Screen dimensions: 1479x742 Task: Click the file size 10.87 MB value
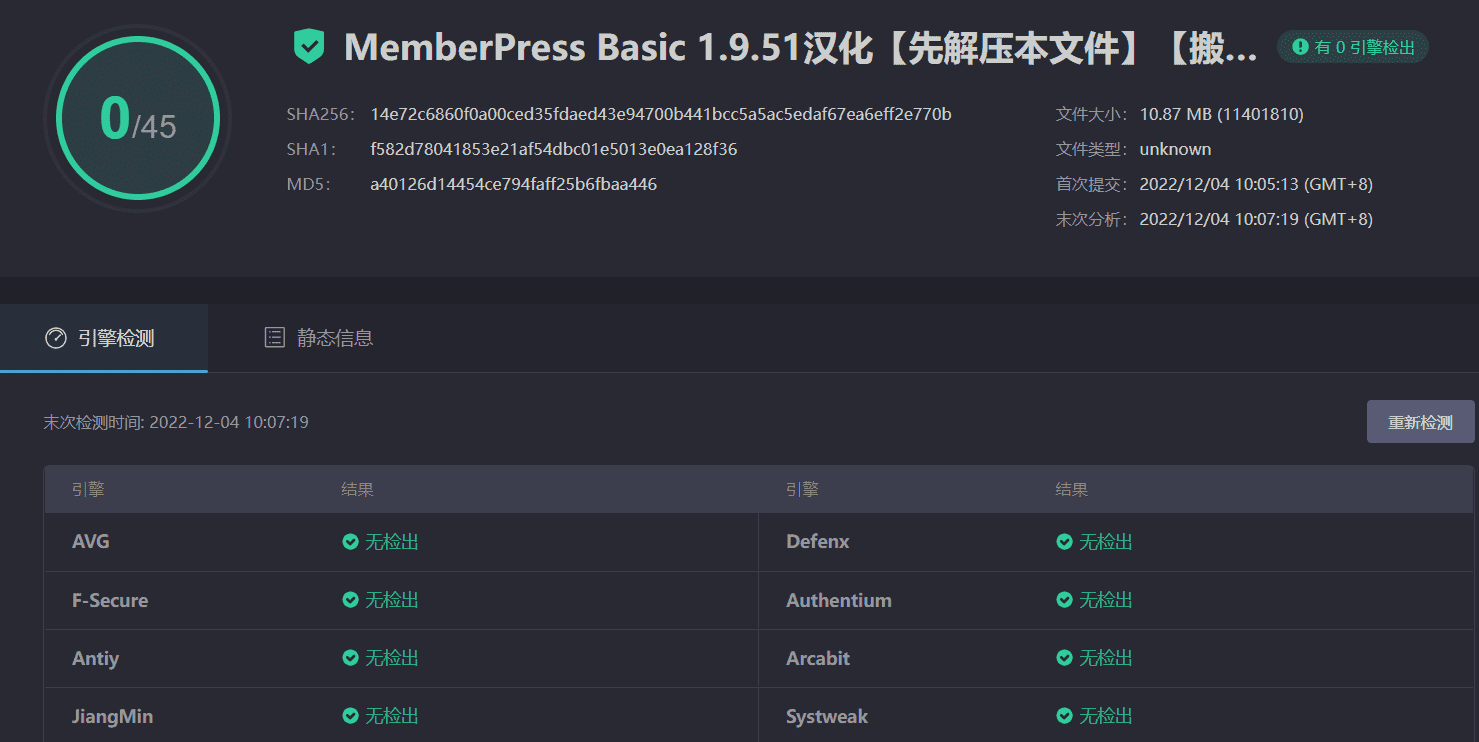pos(1222,114)
